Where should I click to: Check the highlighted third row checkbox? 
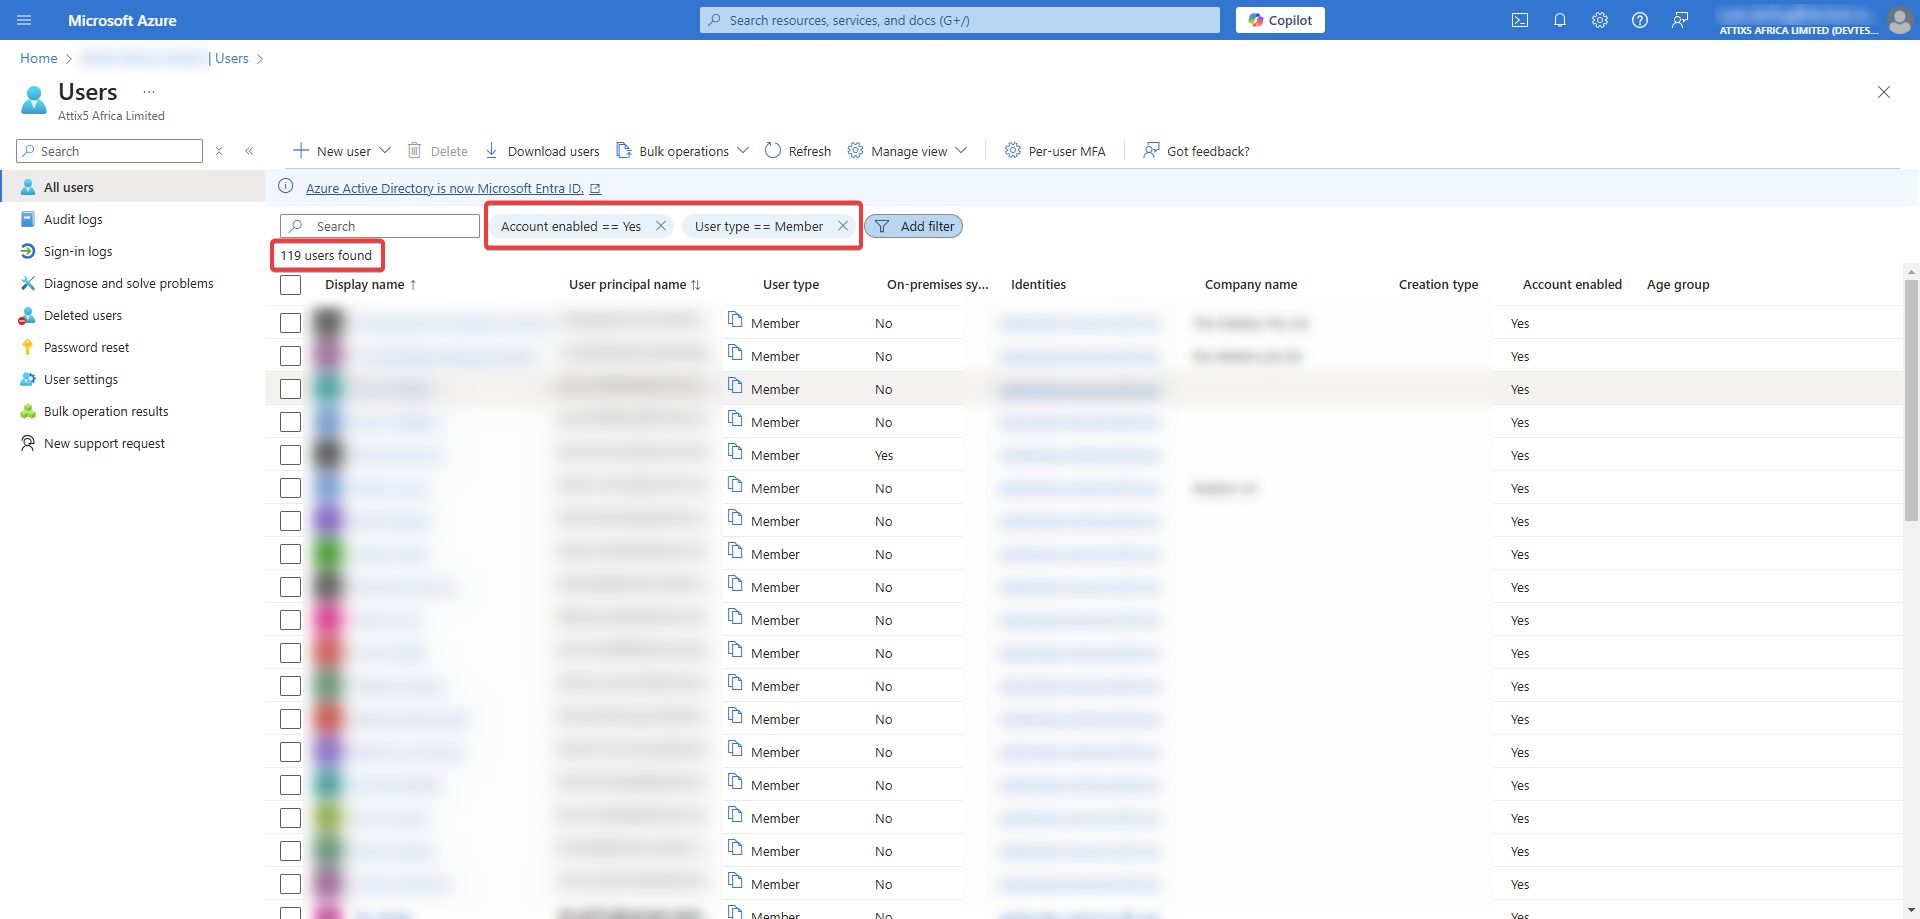291,389
